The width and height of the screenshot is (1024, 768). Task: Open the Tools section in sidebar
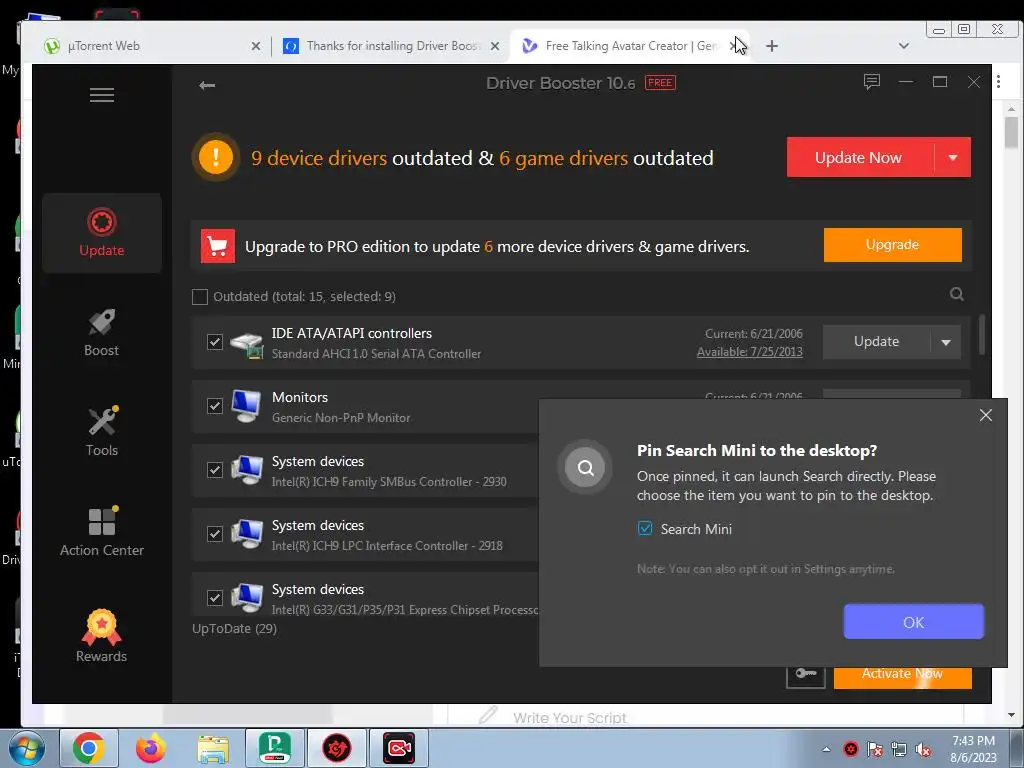tap(102, 432)
